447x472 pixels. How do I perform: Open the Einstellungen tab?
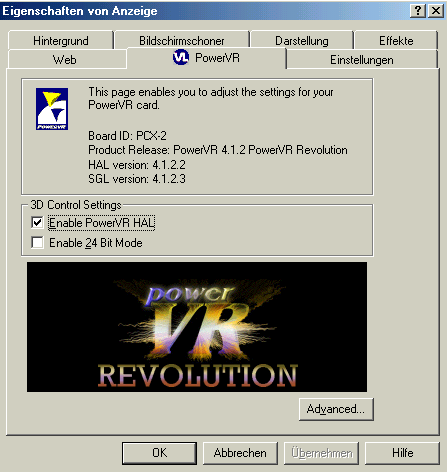coord(362,60)
